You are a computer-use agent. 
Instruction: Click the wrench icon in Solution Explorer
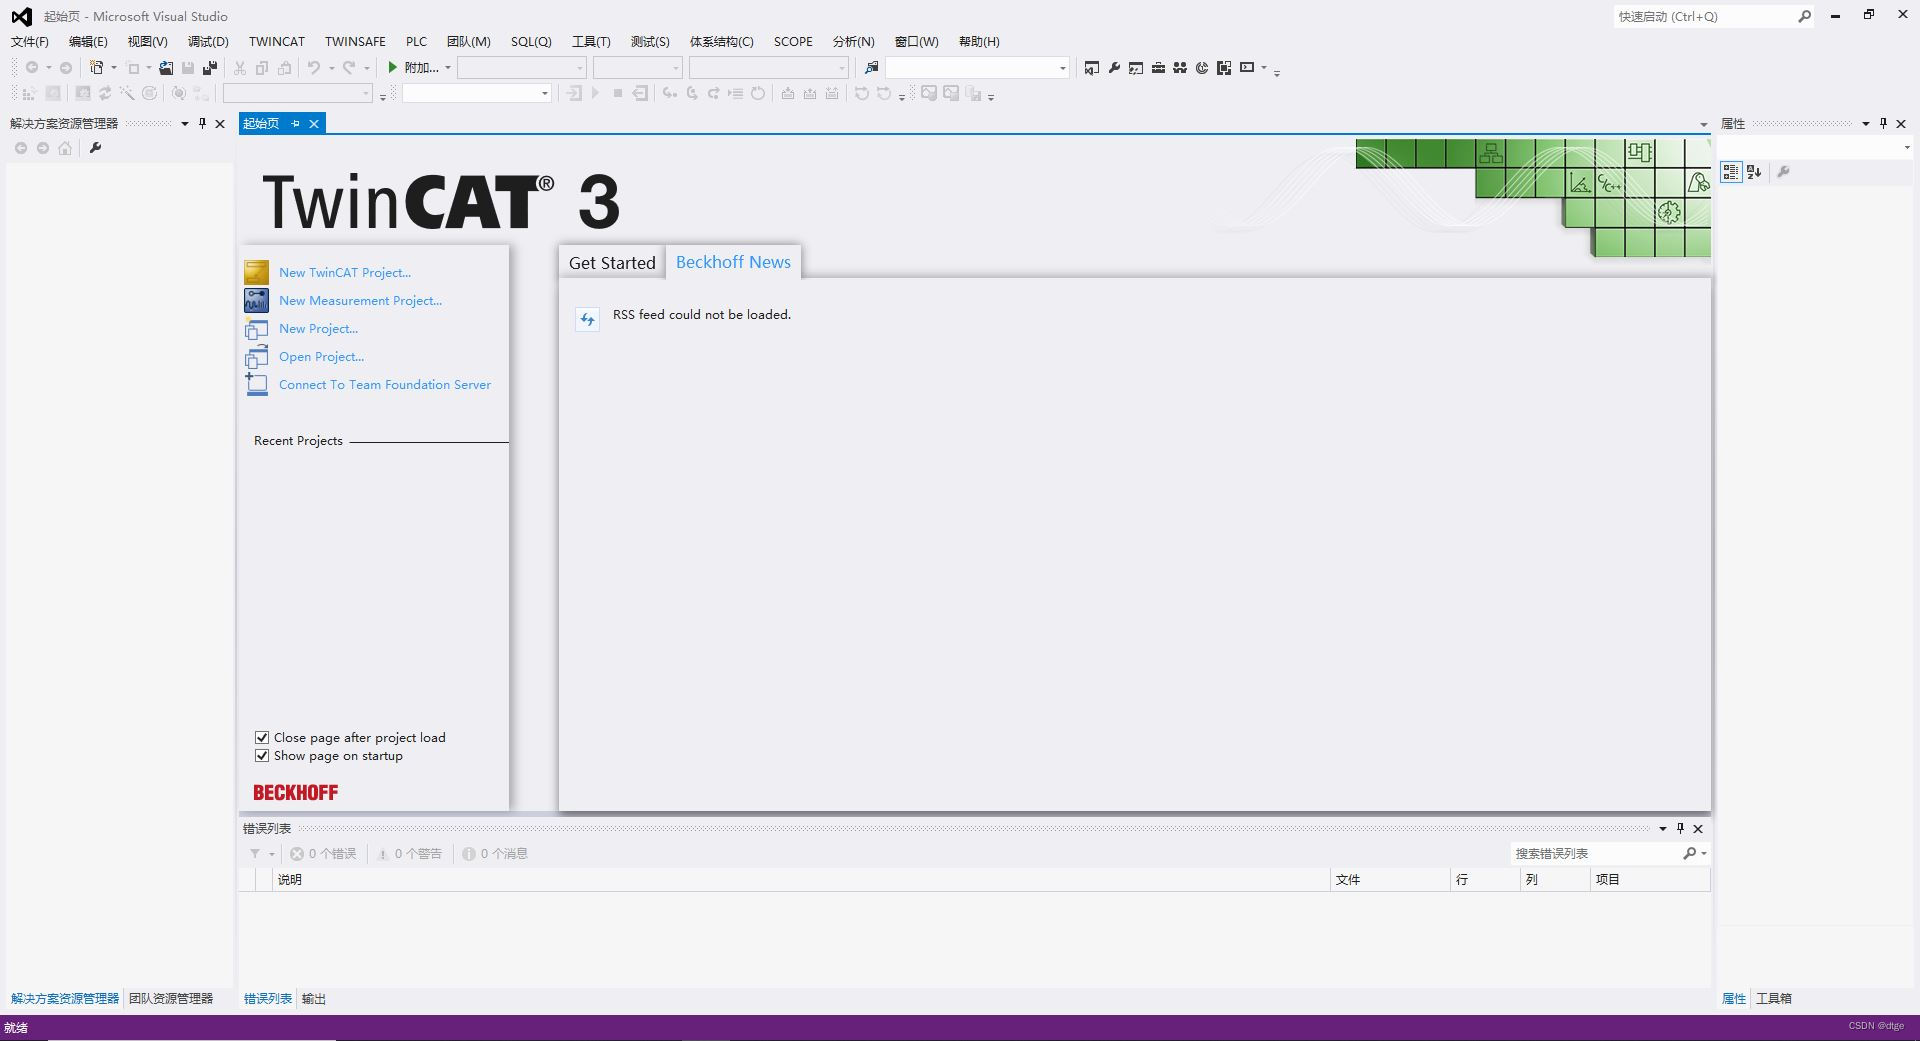[x=95, y=148]
